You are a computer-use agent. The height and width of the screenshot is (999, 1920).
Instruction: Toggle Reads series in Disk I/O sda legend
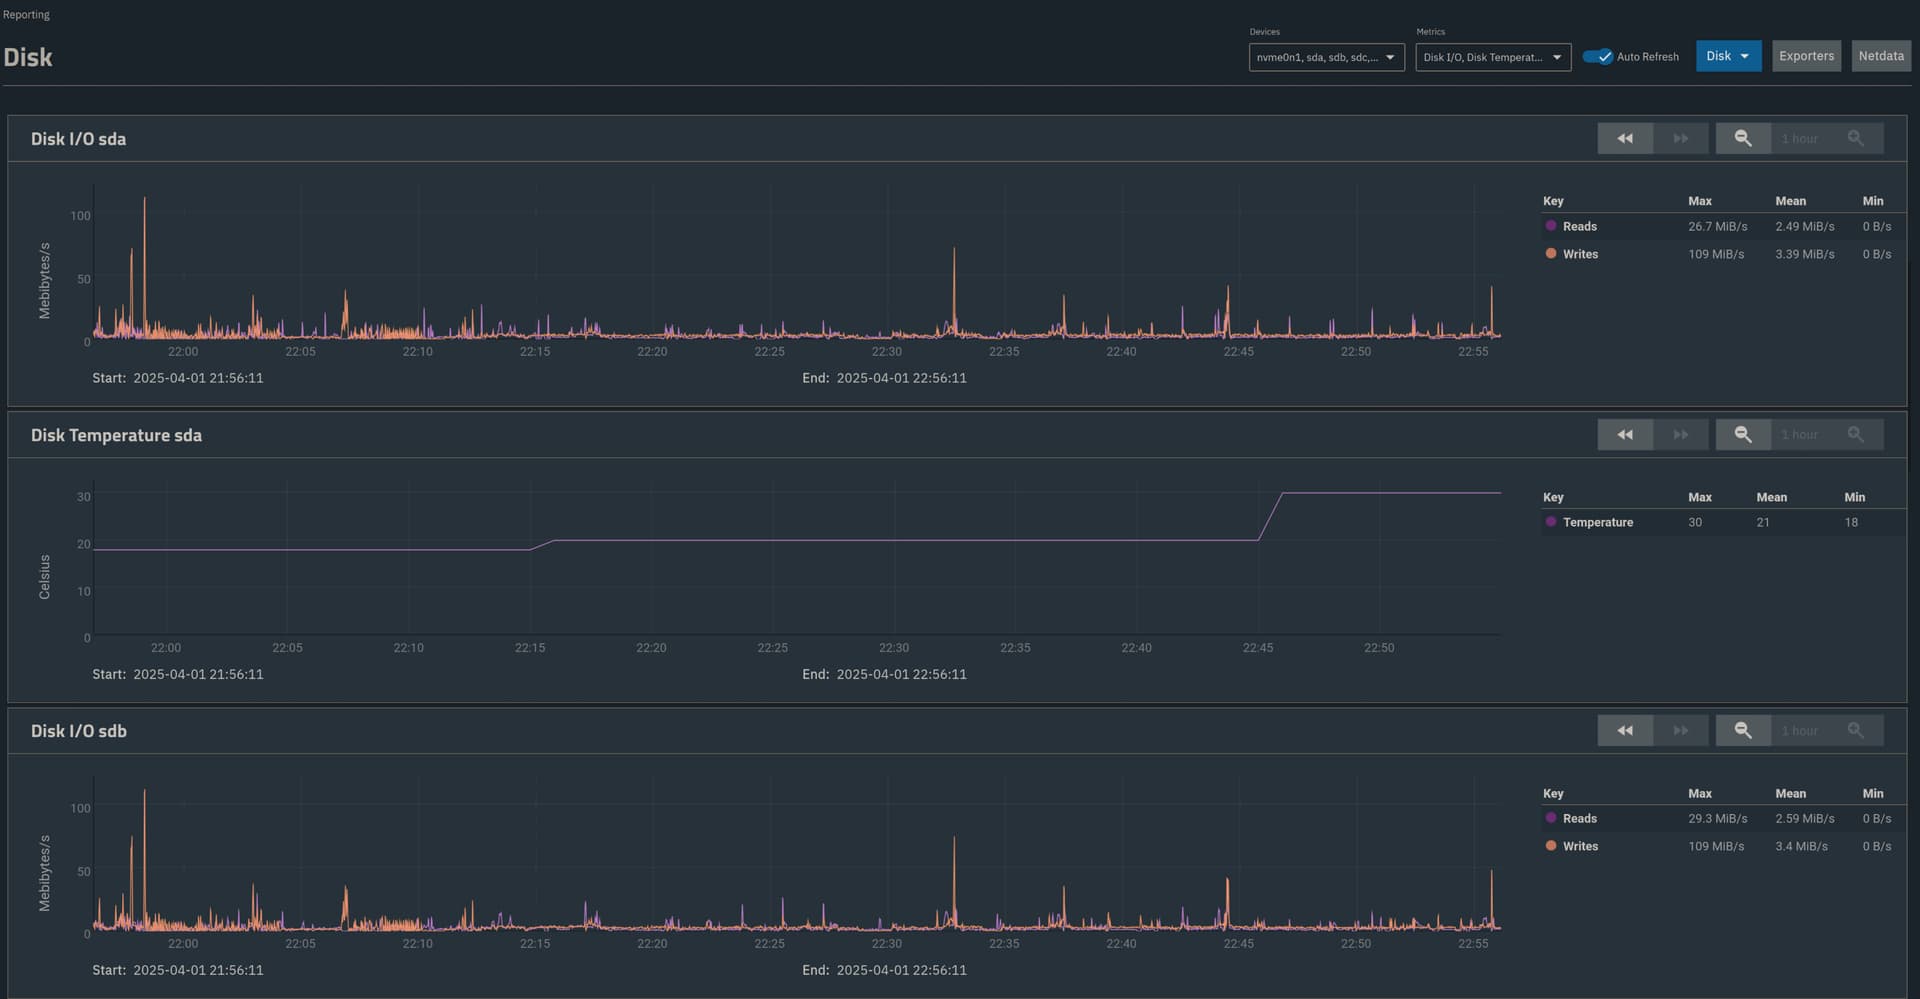(1579, 227)
